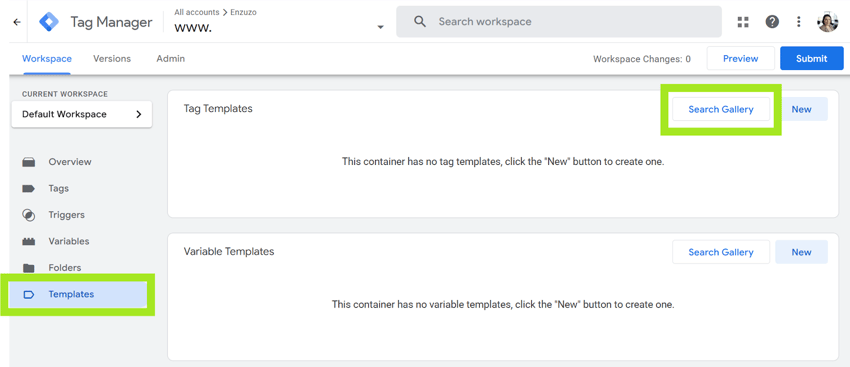Open the Google apps grid
Image resolution: width=850 pixels, height=367 pixels.
[743, 22]
